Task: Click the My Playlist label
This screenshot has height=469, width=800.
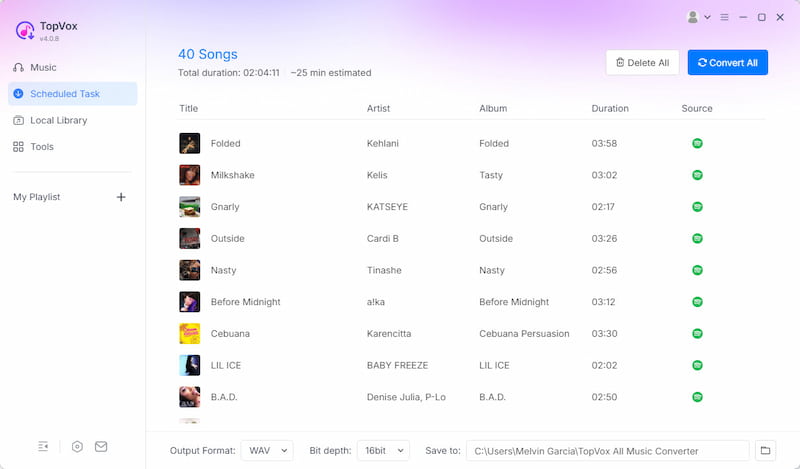Action: click(x=37, y=197)
